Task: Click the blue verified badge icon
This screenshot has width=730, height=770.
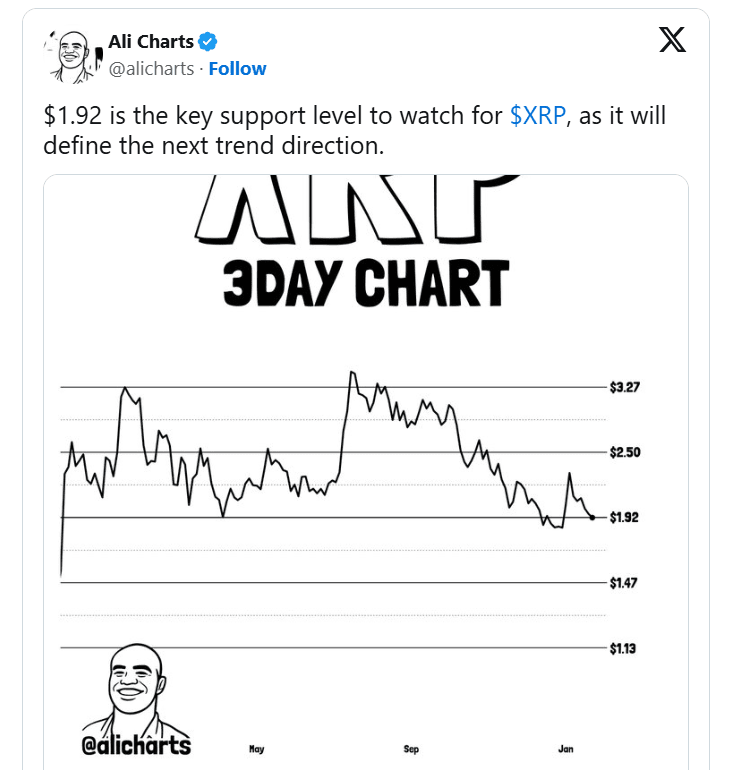Action: click(x=208, y=42)
